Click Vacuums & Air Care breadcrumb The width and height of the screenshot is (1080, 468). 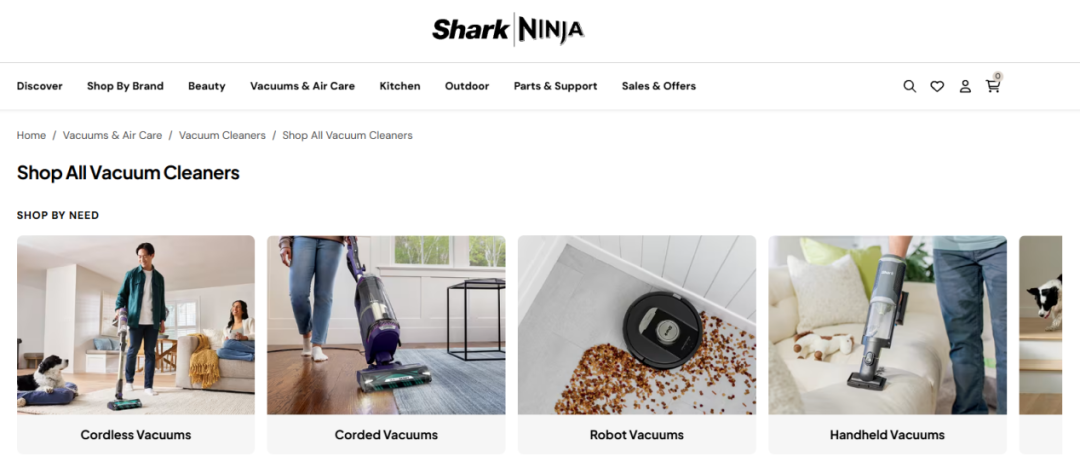click(x=112, y=135)
